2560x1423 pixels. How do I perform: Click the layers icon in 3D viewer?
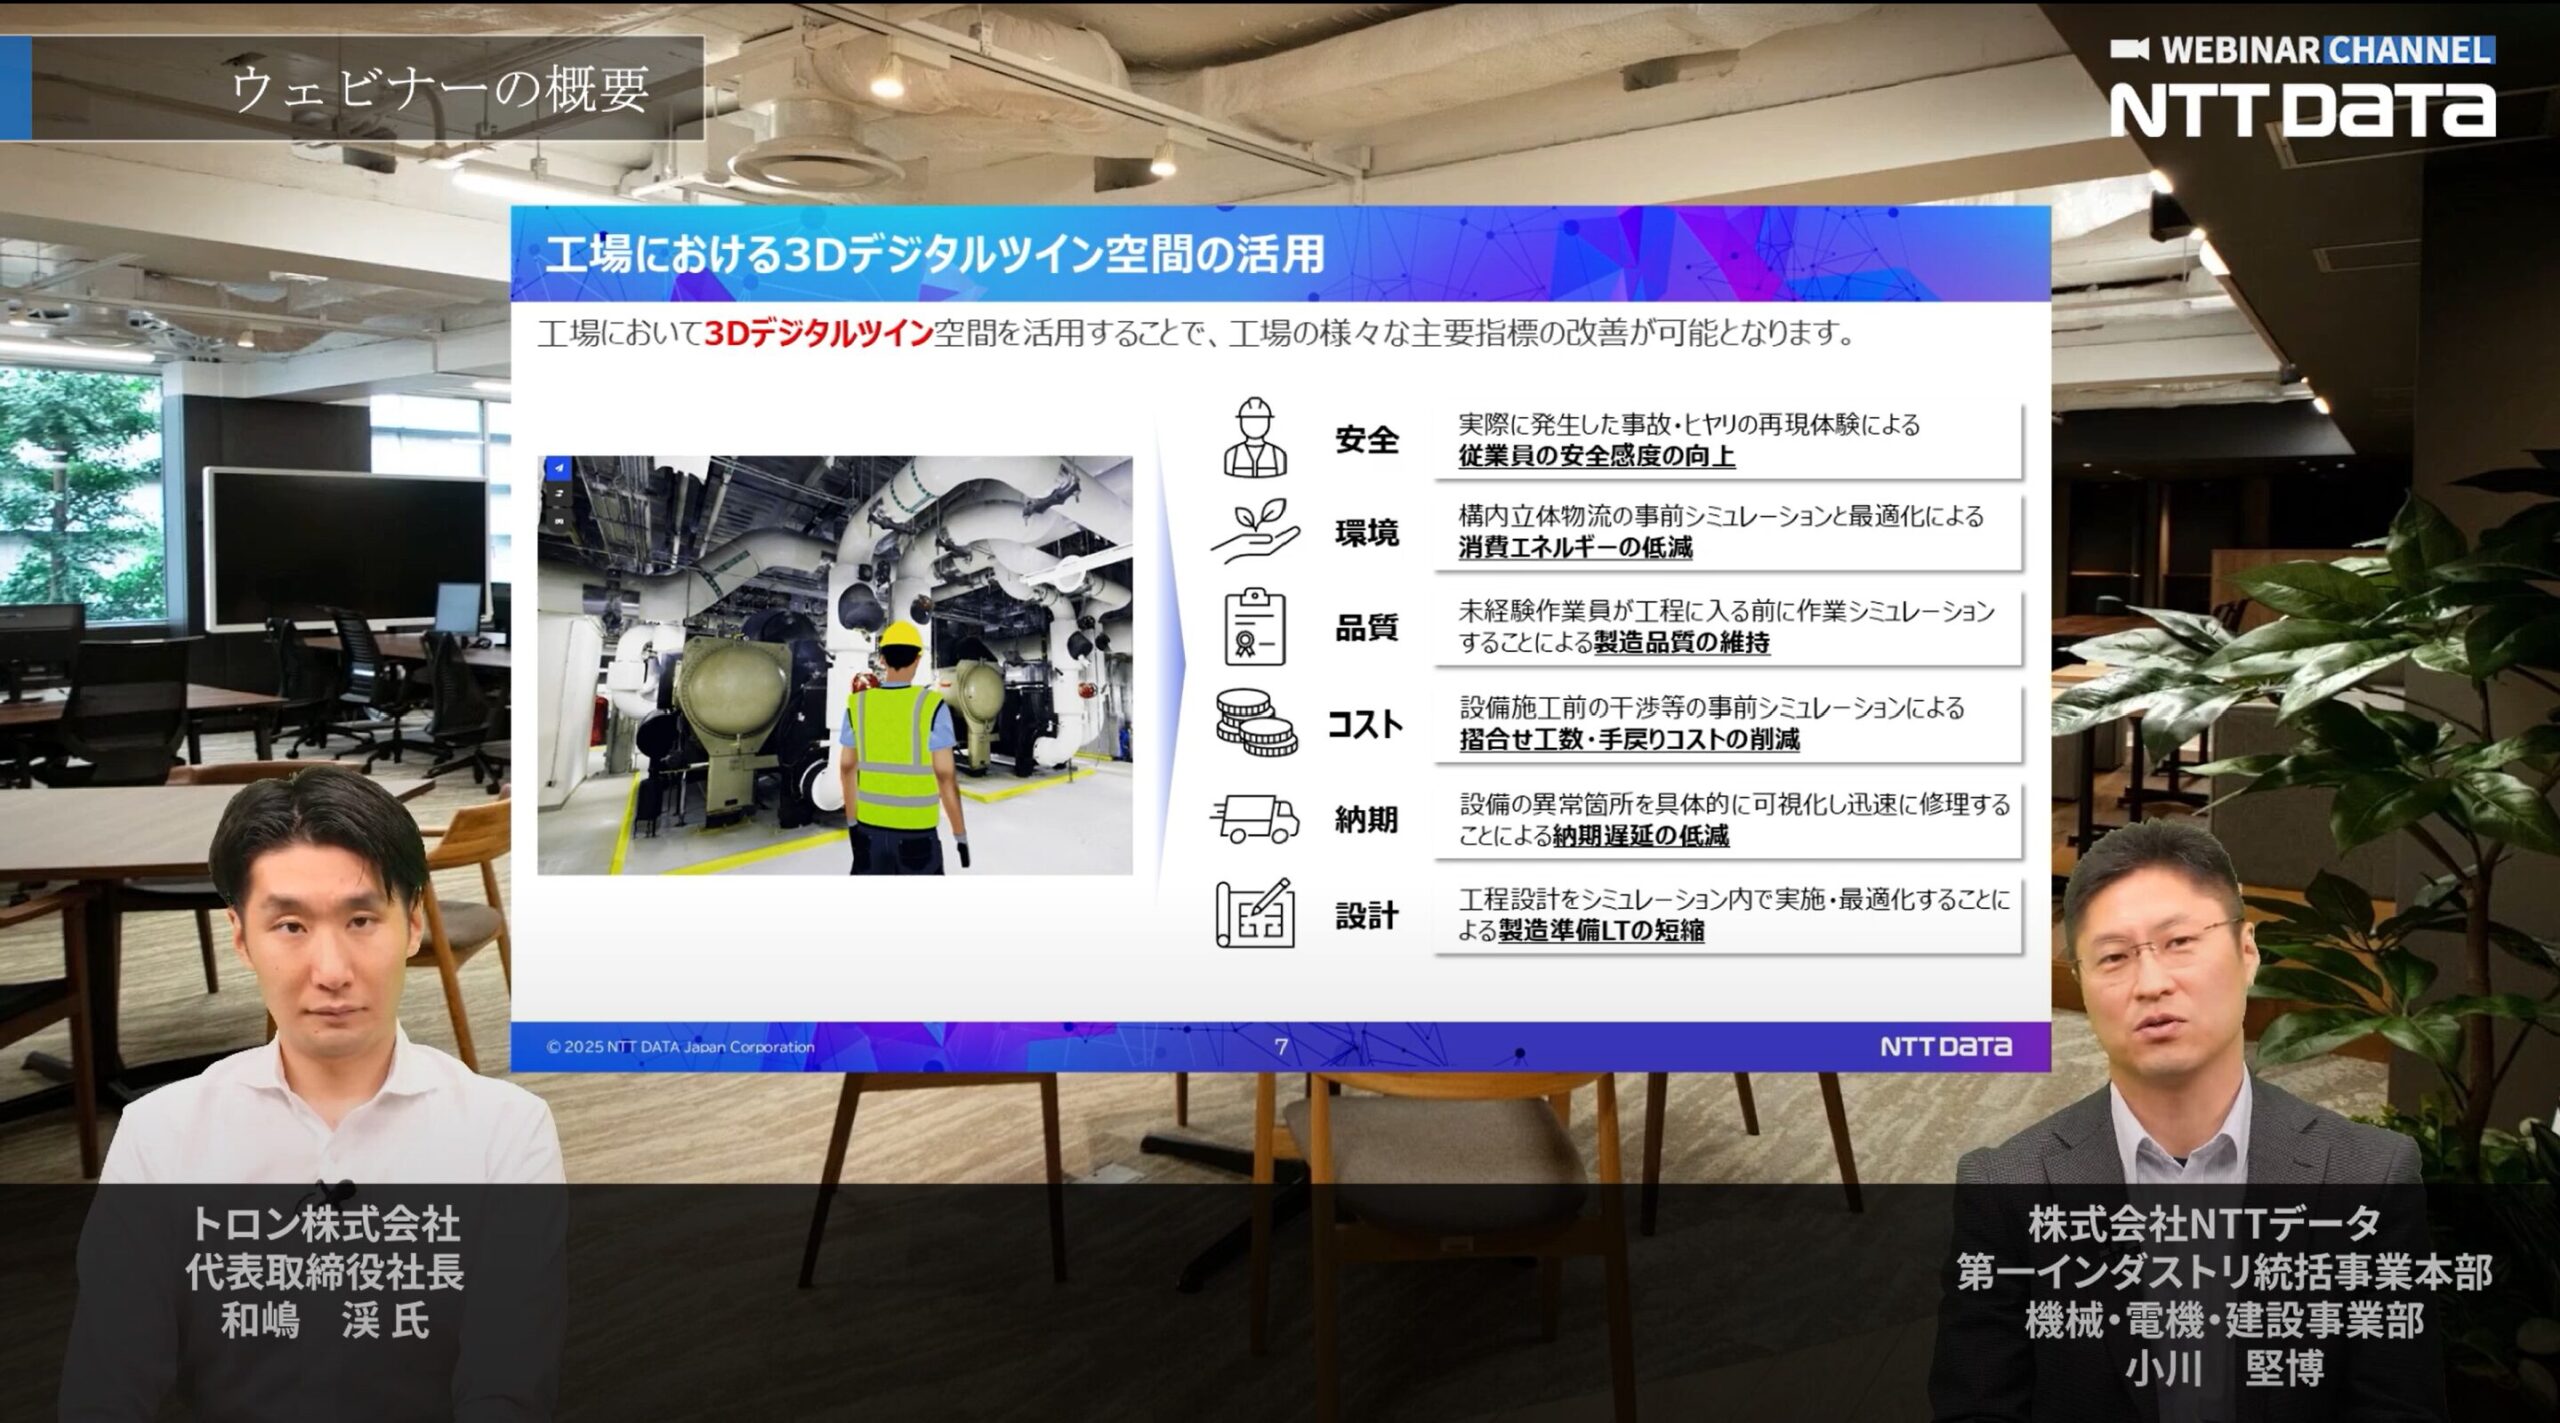pyautogui.click(x=559, y=494)
